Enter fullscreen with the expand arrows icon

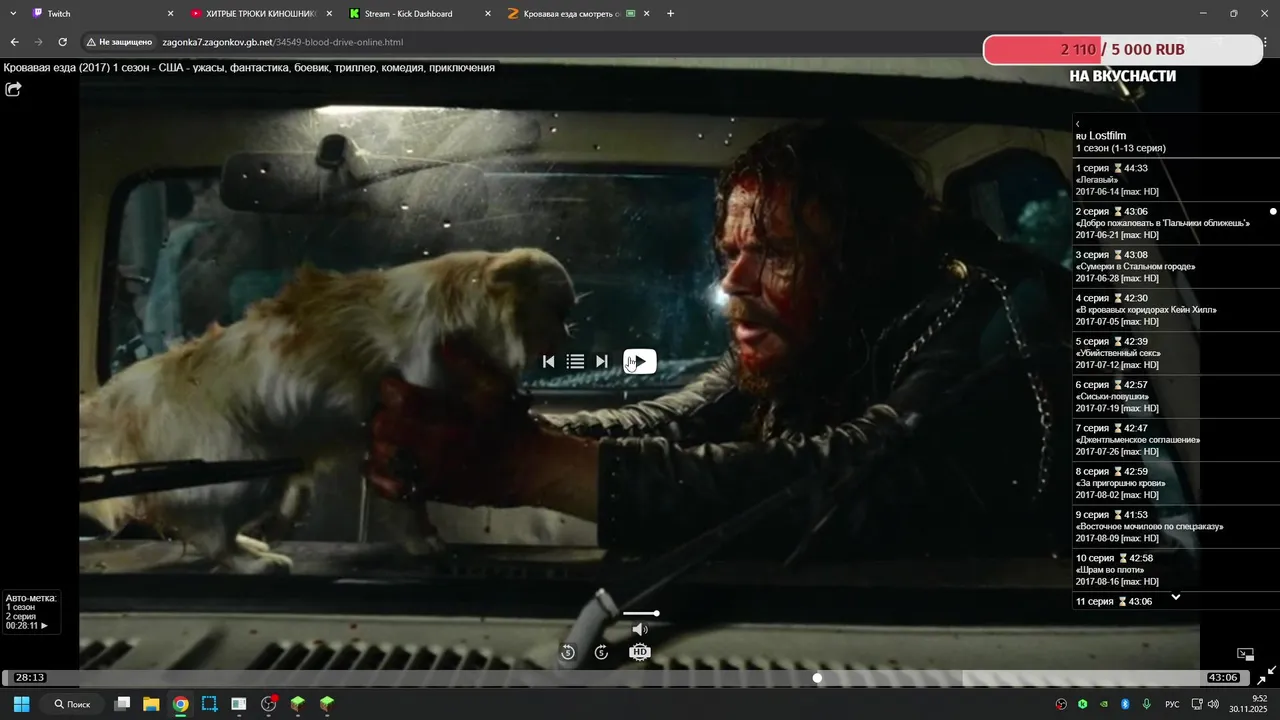[1266, 676]
